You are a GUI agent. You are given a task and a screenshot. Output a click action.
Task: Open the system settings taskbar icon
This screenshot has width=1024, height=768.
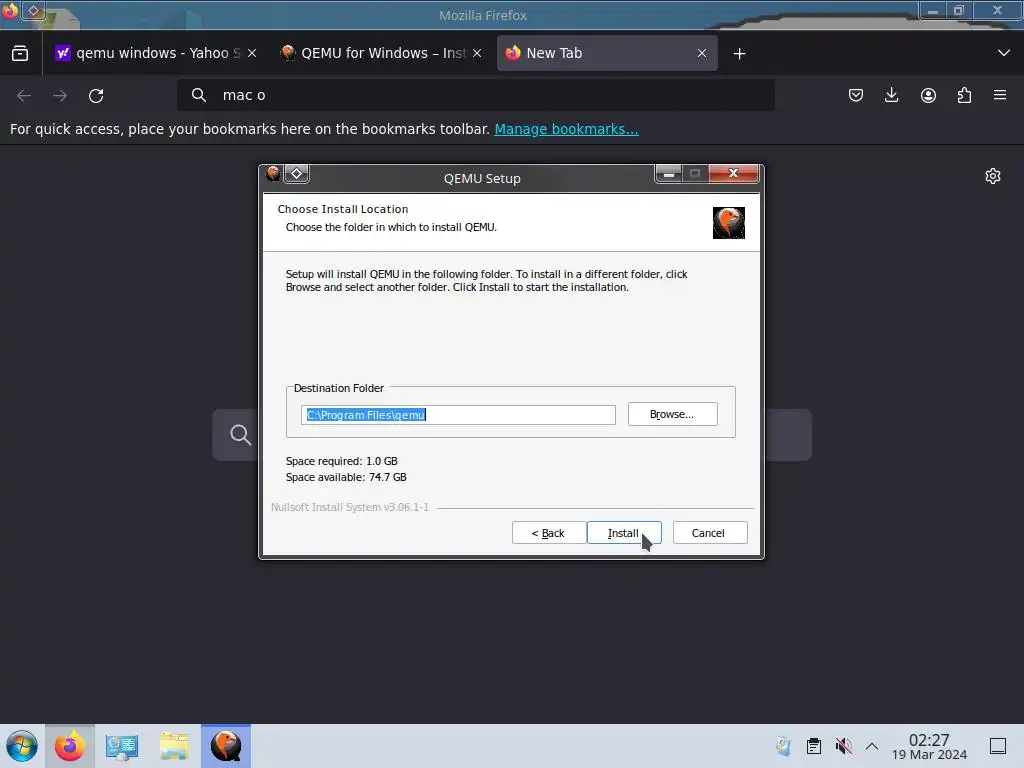[121, 746]
